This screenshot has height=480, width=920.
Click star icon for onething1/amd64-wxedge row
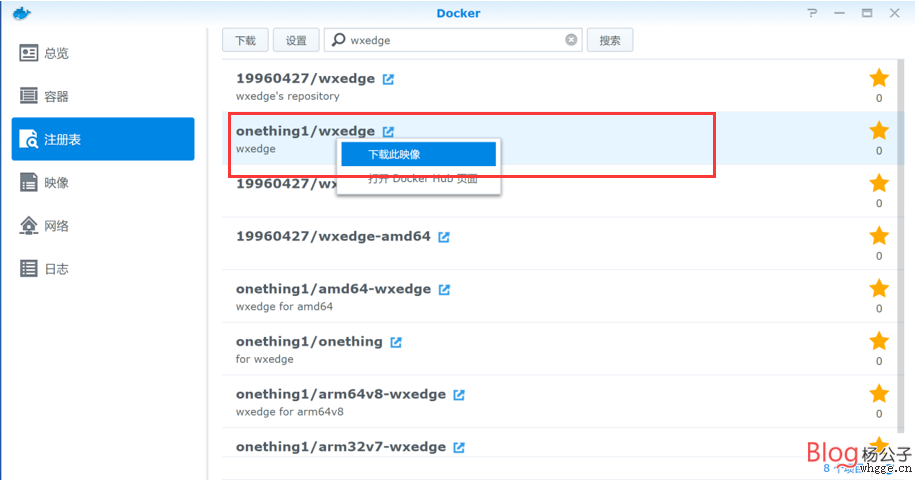click(879, 288)
